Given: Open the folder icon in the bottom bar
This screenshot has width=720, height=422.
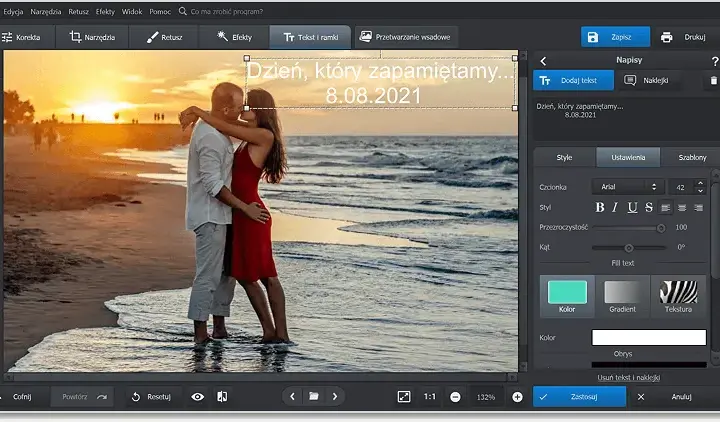Looking at the screenshot, I should 314,396.
